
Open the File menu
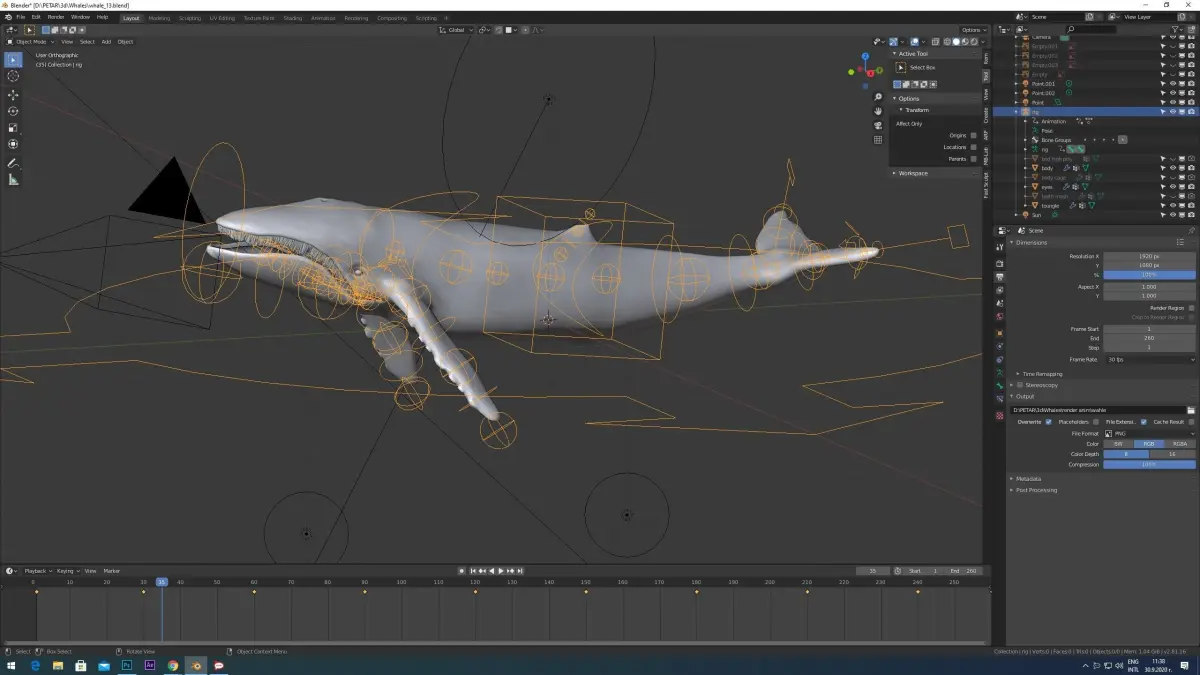(x=21, y=17)
